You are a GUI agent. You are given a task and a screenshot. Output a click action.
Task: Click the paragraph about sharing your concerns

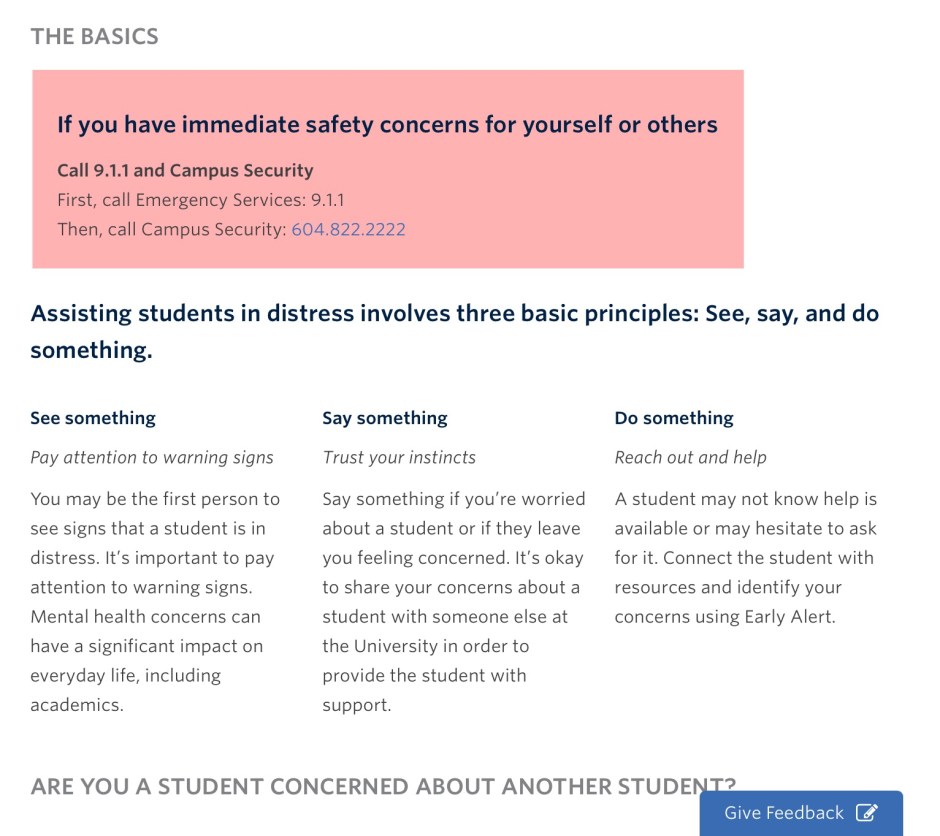click(453, 601)
